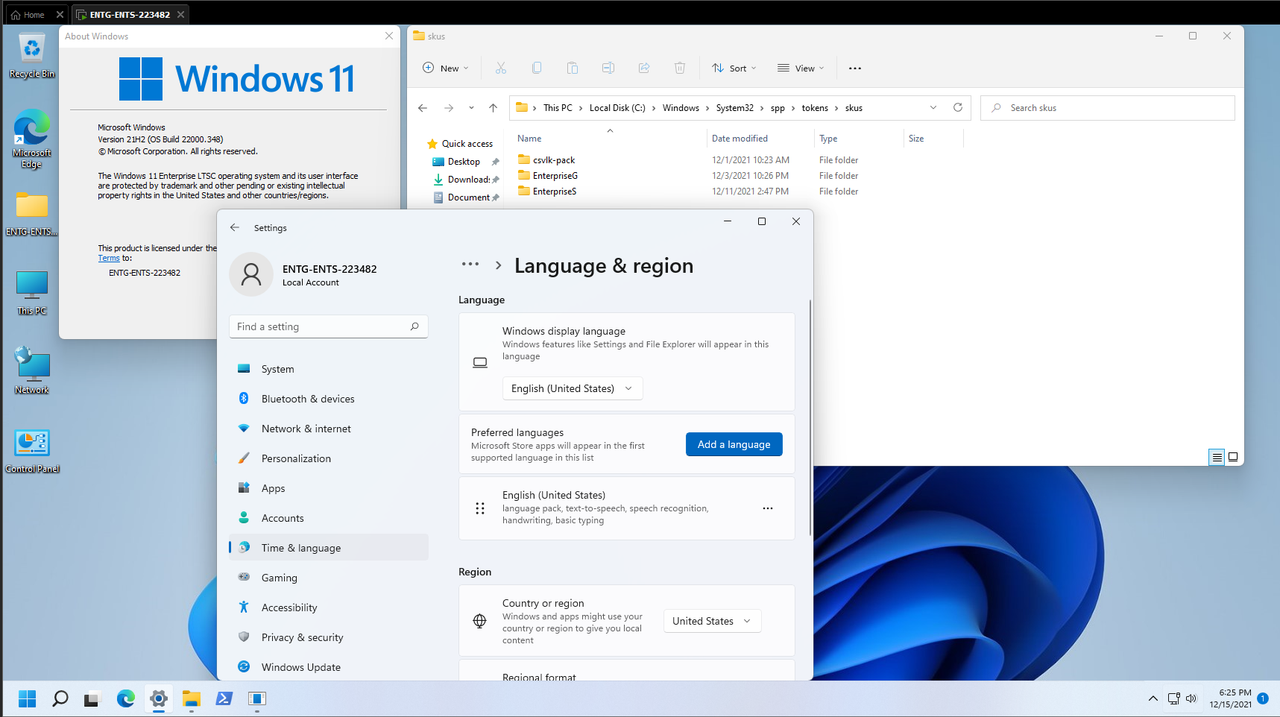Select Accounts in Settings sidebar

329,518
